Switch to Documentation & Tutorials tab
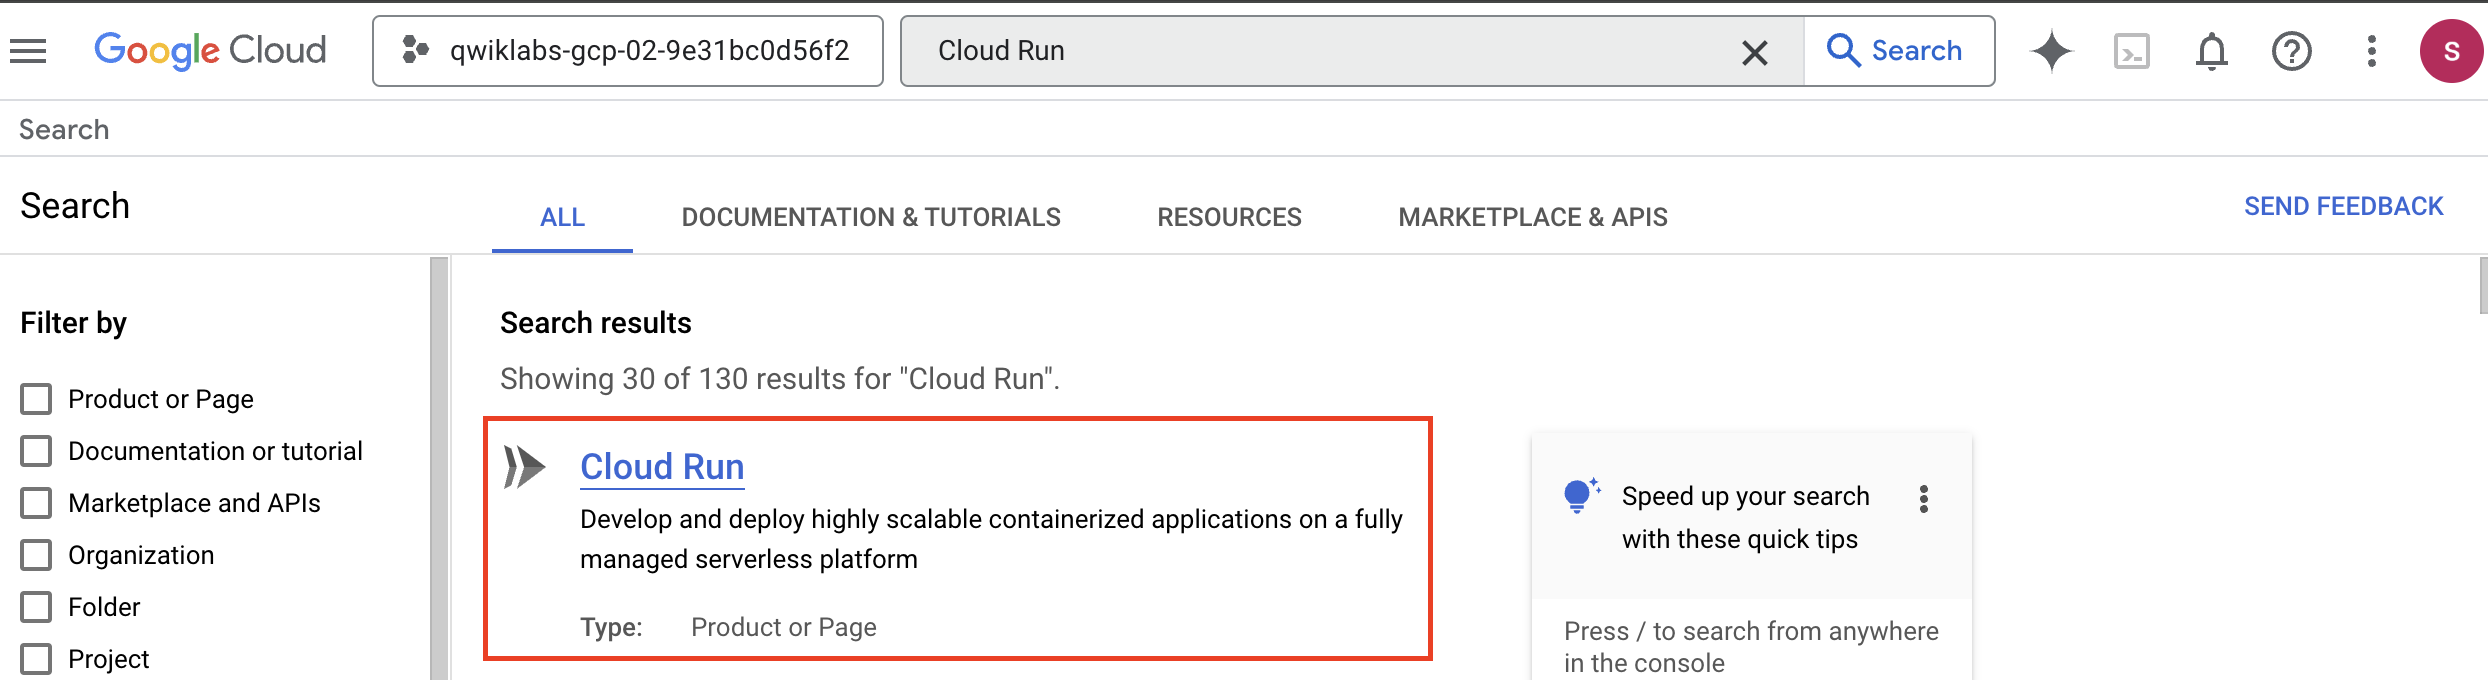The image size is (2488, 680). (x=871, y=217)
